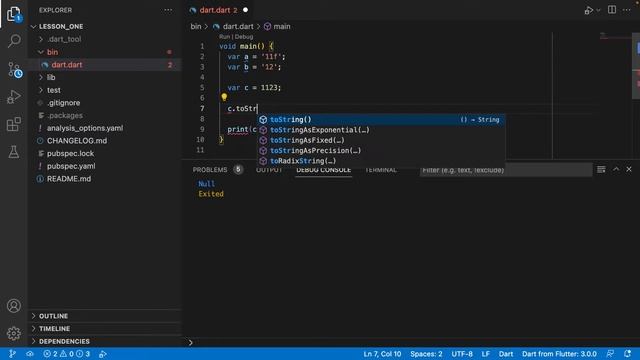Focus the debug console filter field
Viewport: 640px width, 360px height.
coord(506,170)
